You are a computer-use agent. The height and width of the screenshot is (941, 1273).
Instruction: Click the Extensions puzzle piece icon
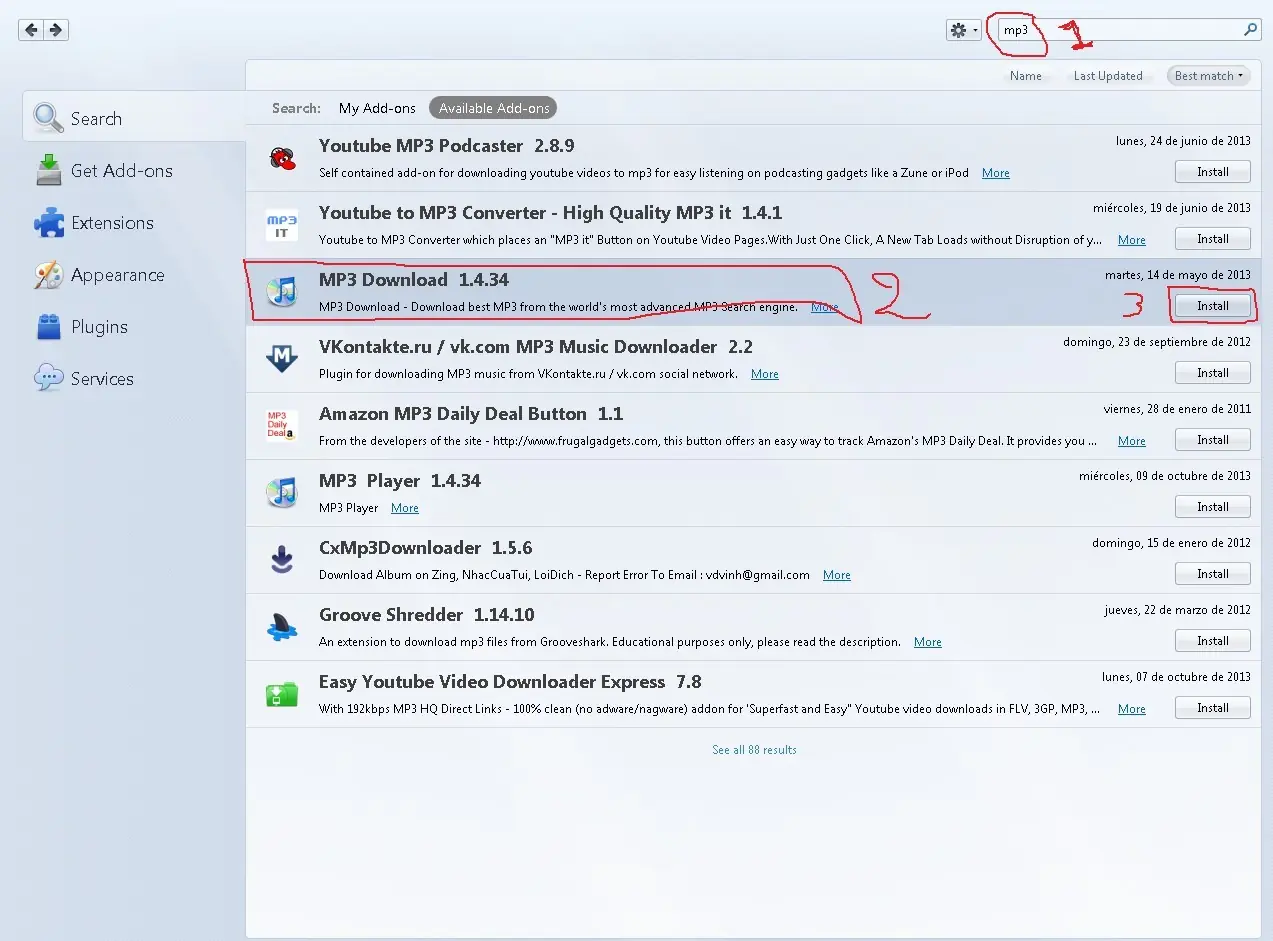(x=48, y=222)
